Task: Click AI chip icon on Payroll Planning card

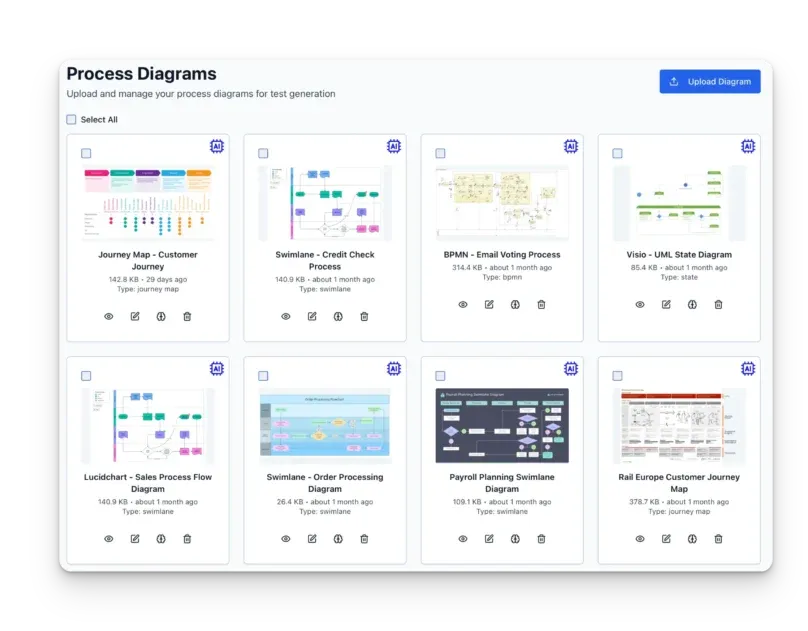Action: tap(571, 369)
